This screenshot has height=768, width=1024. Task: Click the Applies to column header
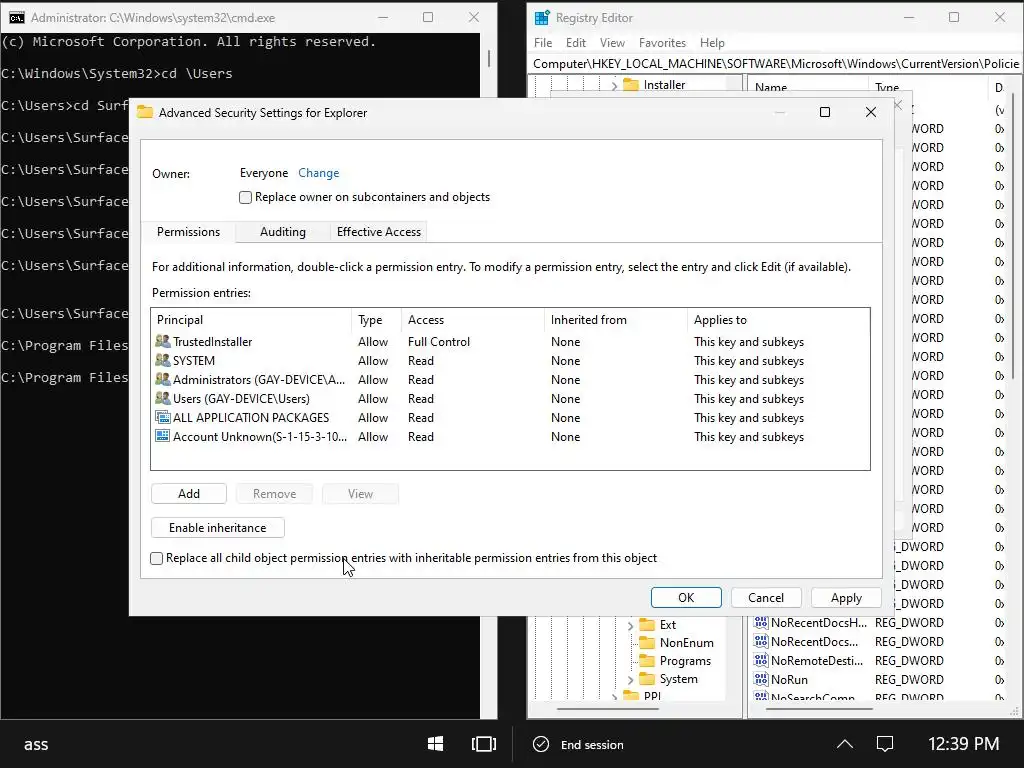coord(778,320)
